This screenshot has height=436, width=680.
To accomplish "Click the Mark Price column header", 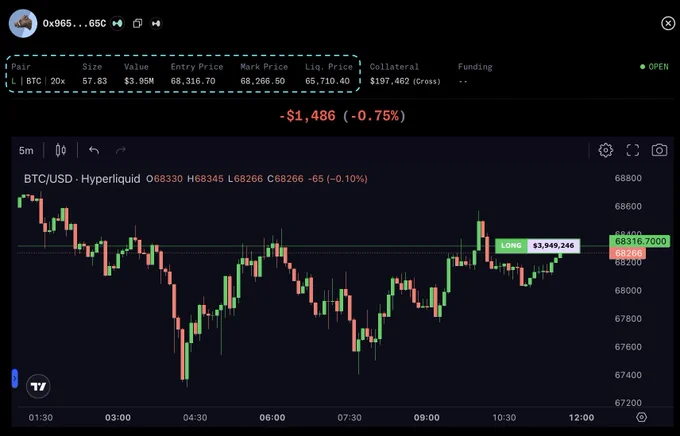I will [264, 67].
